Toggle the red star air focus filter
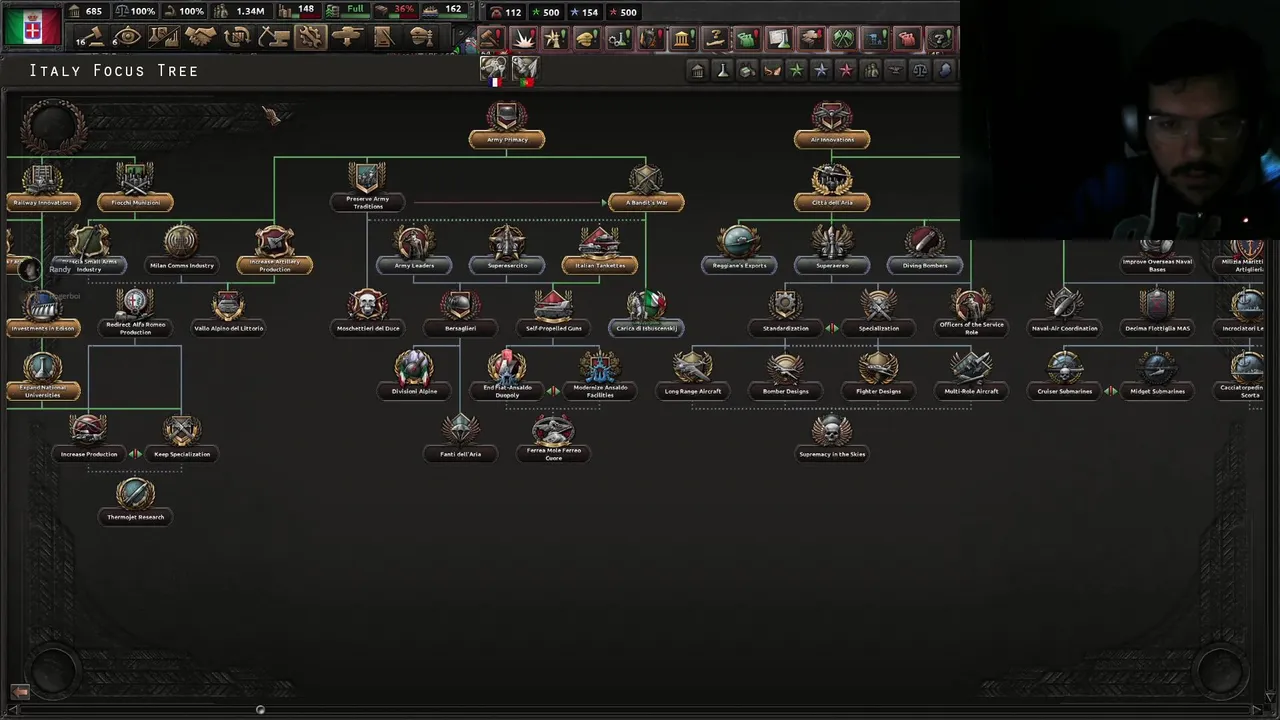 tap(846, 70)
